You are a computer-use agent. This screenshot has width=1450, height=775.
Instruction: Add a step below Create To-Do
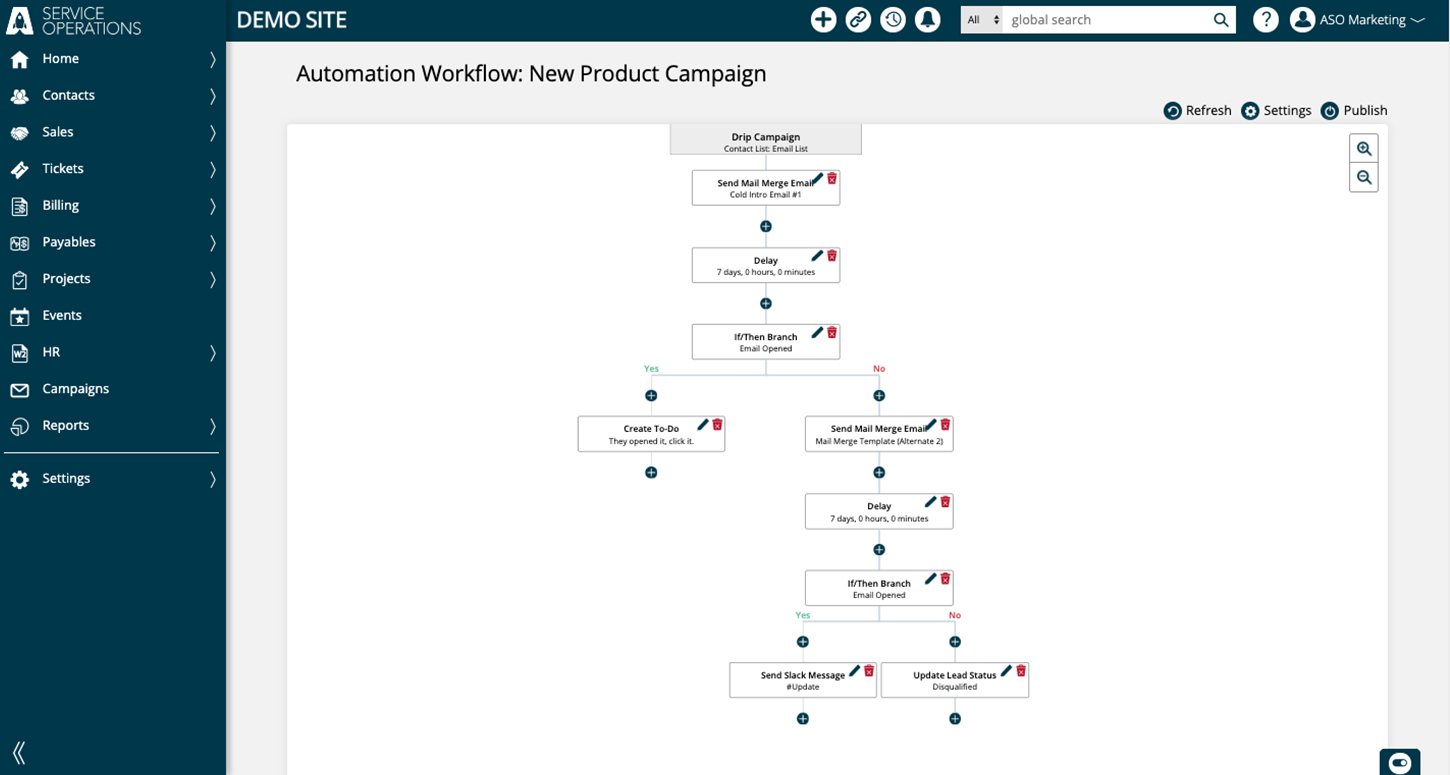coord(651,473)
